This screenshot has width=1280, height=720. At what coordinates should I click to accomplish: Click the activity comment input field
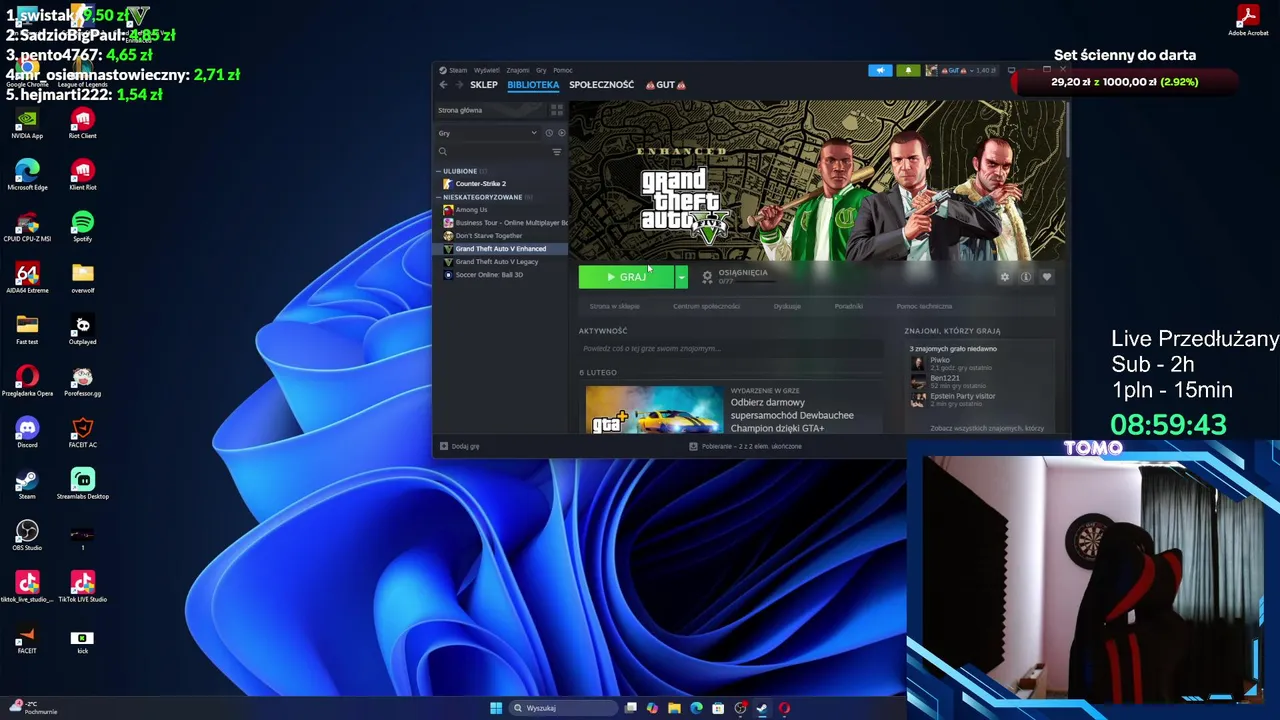click(x=730, y=349)
